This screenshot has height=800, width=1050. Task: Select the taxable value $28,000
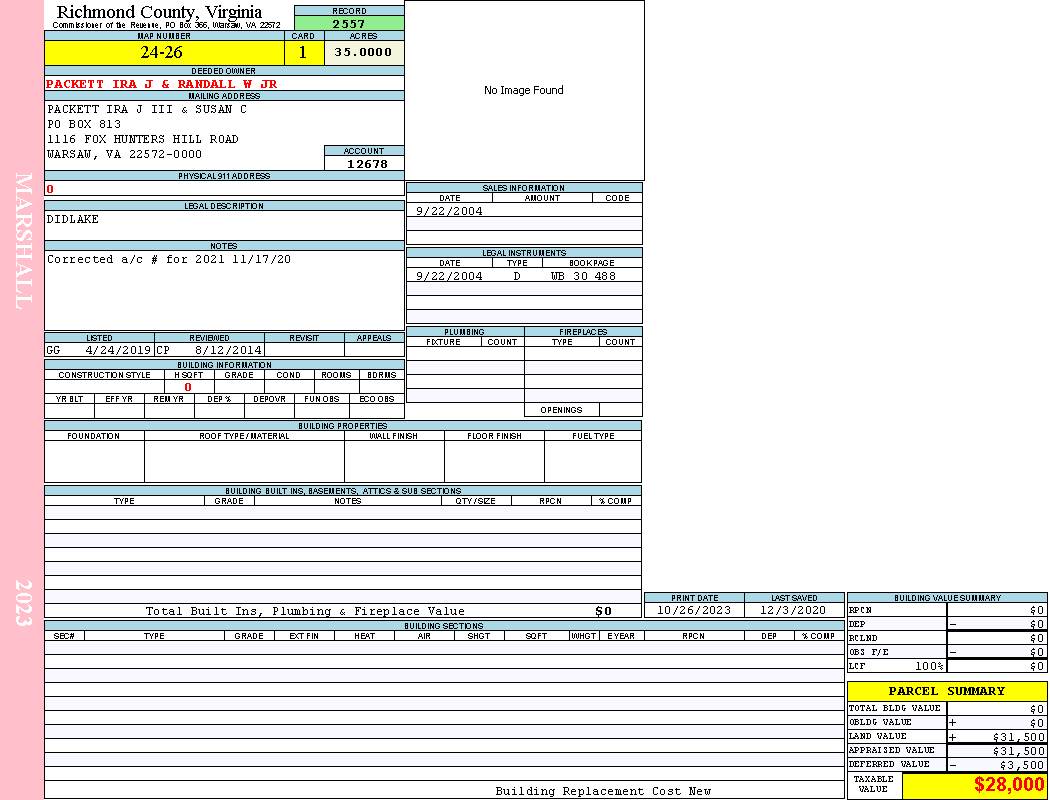pos(1008,785)
